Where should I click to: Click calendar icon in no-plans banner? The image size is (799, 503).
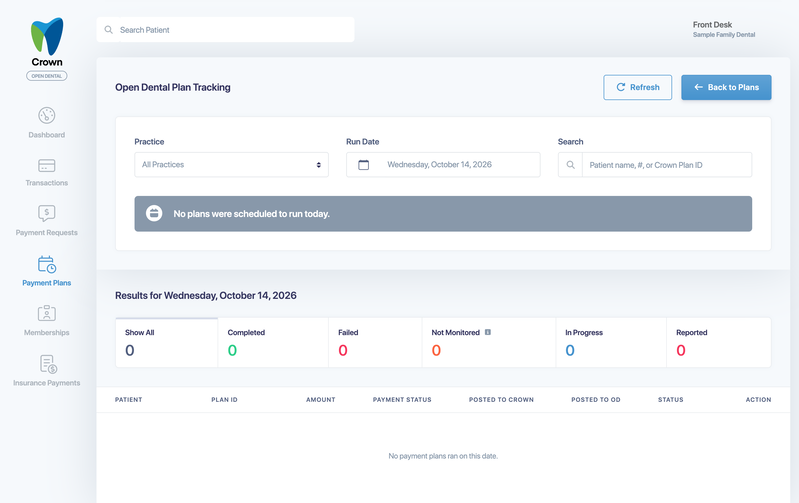click(x=154, y=213)
